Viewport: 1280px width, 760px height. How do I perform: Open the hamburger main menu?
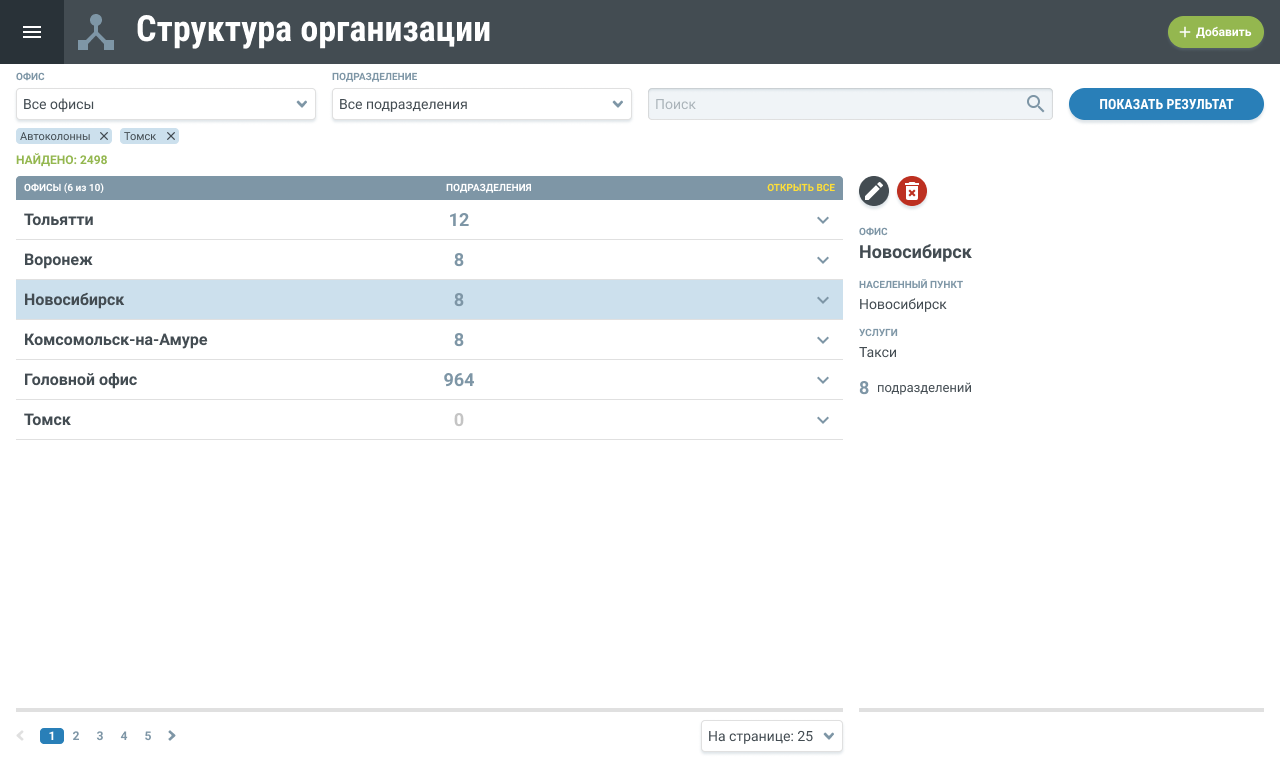coord(32,32)
